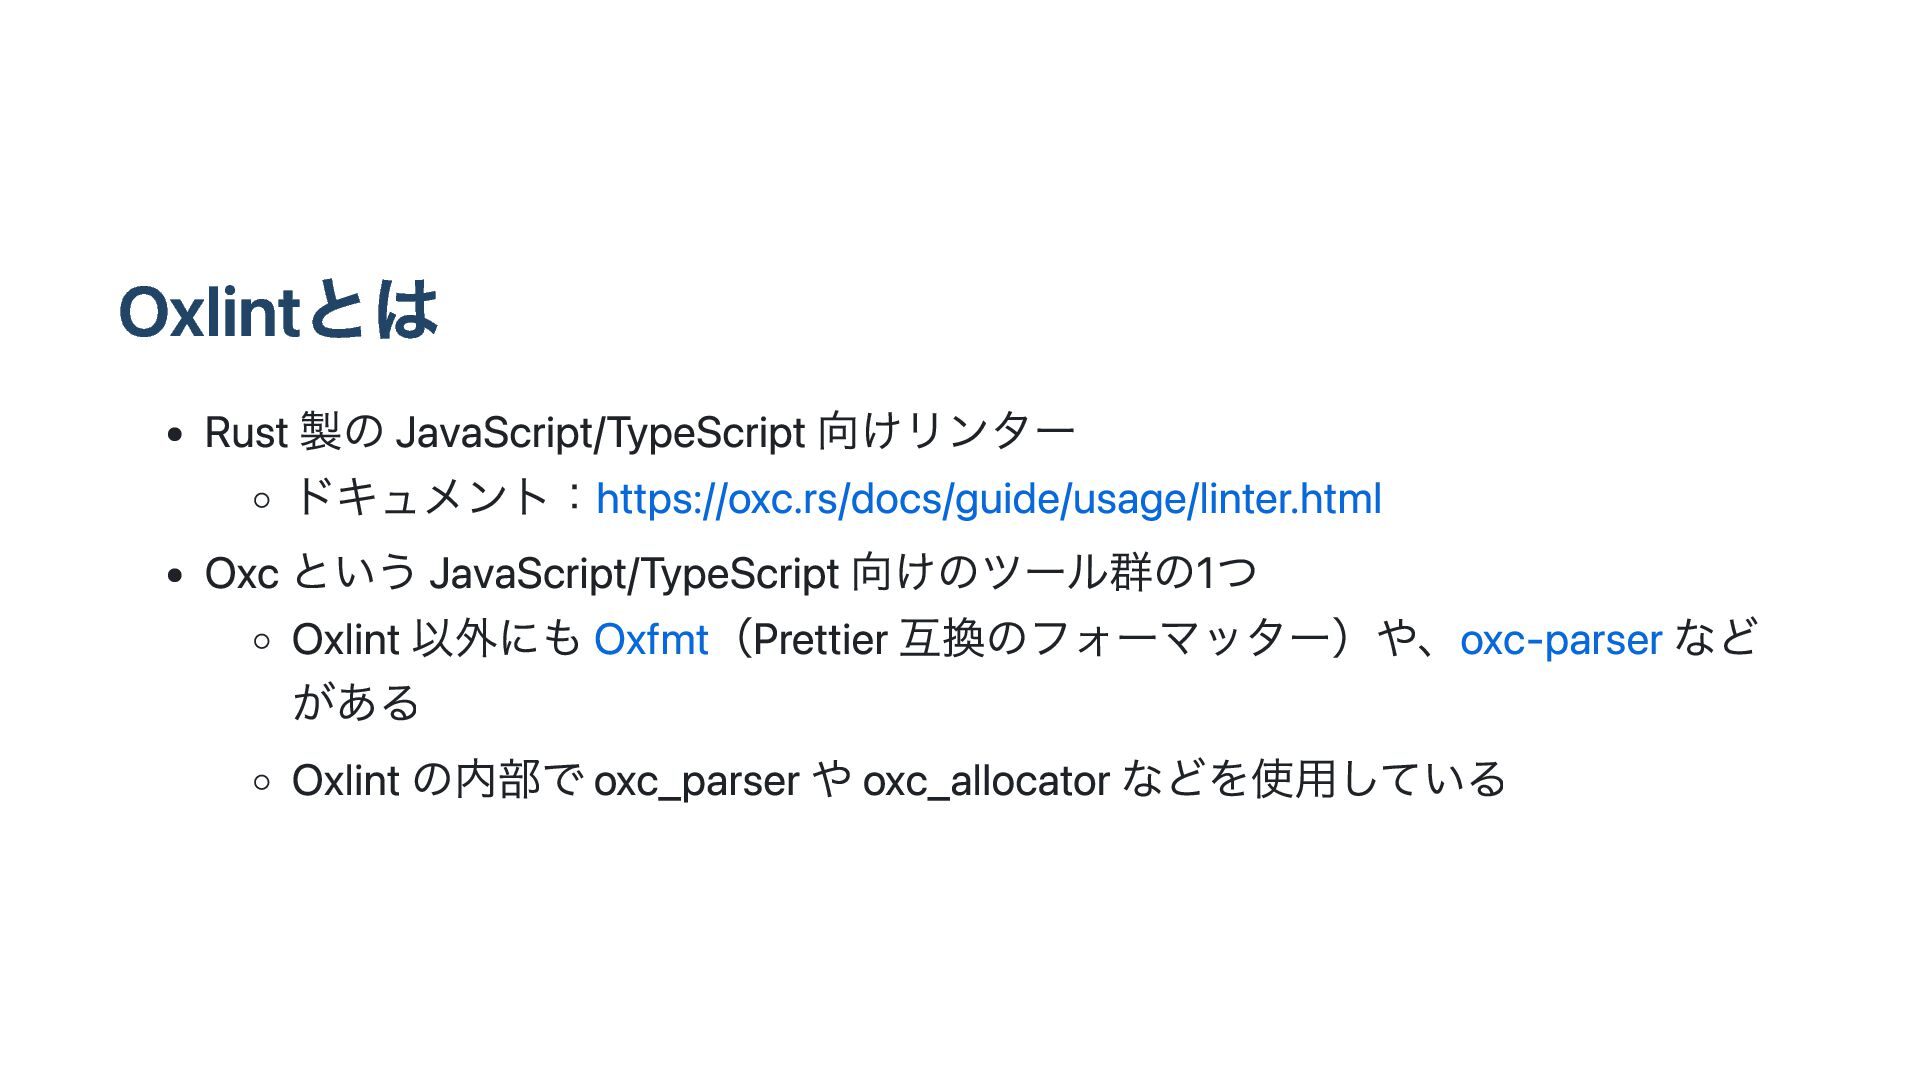
Task: Follow the blue oxc-parser hyperlink
Action: pos(1560,640)
